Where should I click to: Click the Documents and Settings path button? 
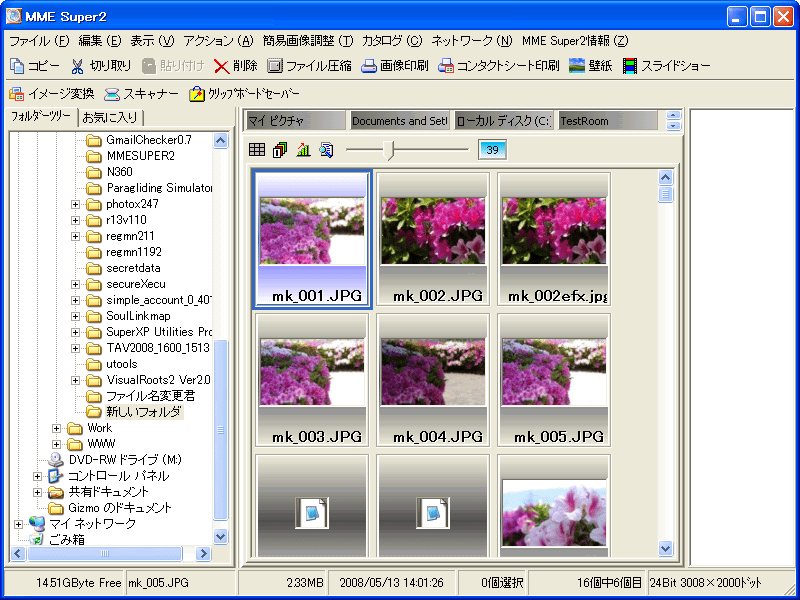tap(399, 121)
